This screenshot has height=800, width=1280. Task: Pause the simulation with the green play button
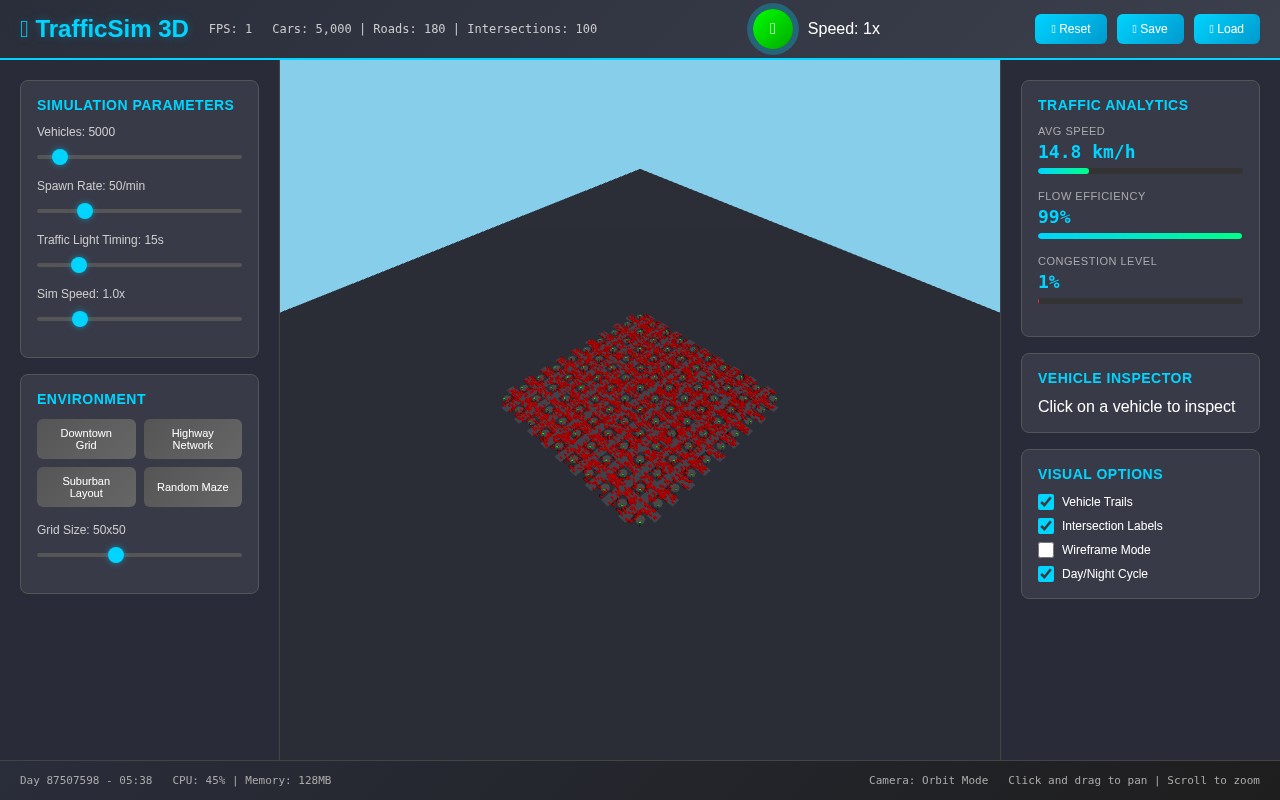pos(771,29)
